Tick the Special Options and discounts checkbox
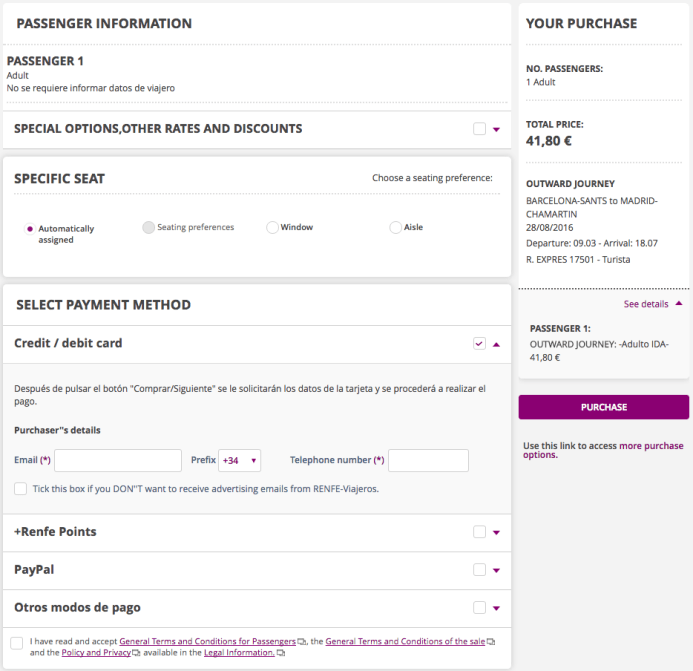Image resolution: width=693 pixels, height=671 pixels. (x=479, y=129)
